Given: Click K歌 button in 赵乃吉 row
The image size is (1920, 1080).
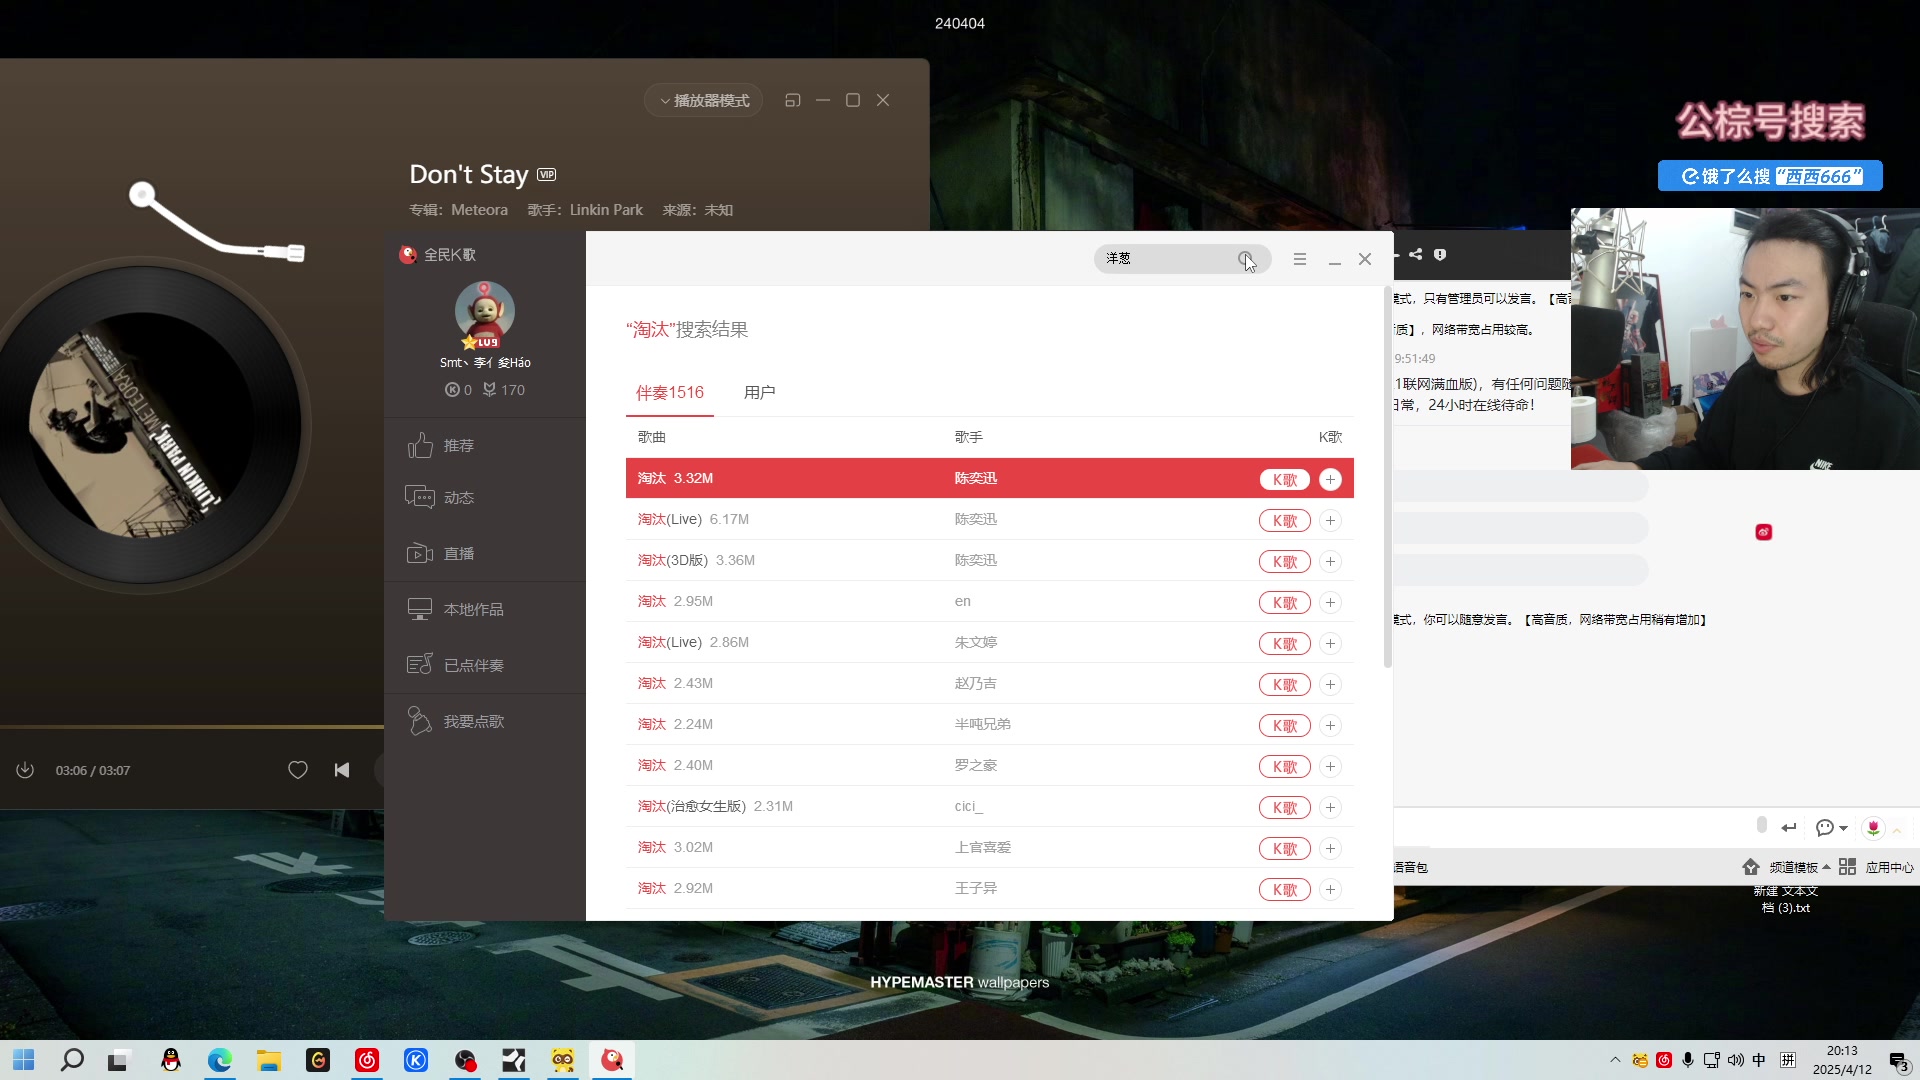Looking at the screenshot, I should click(1285, 684).
